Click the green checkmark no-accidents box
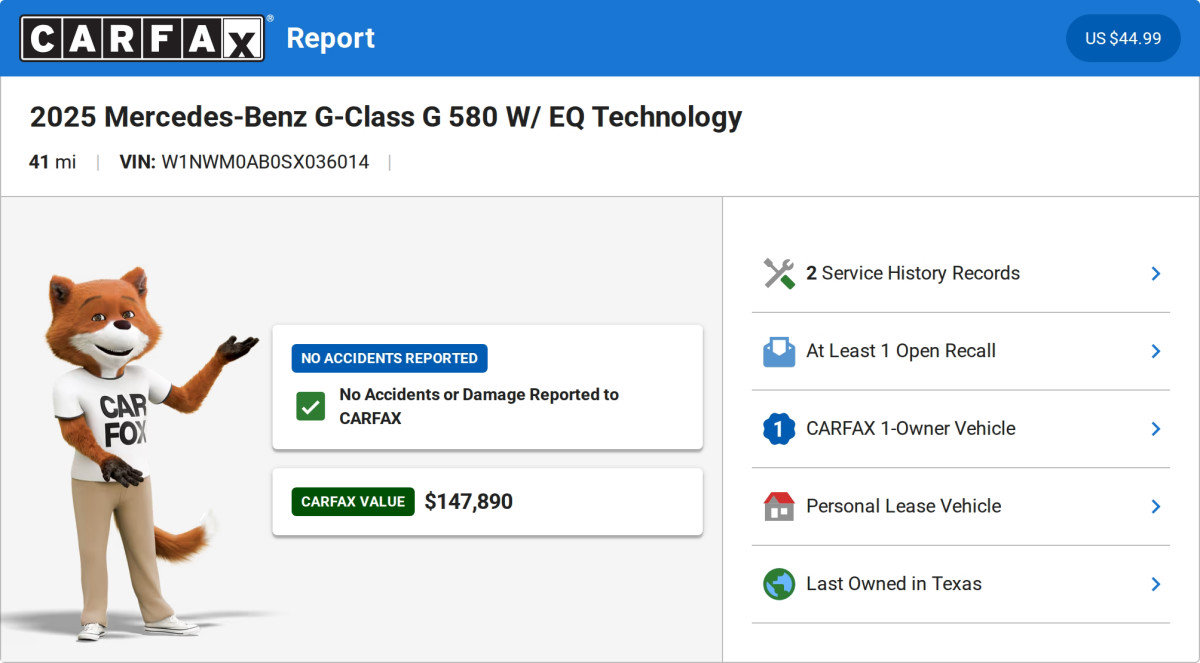Viewport: 1200px width, 663px height. coord(311,406)
